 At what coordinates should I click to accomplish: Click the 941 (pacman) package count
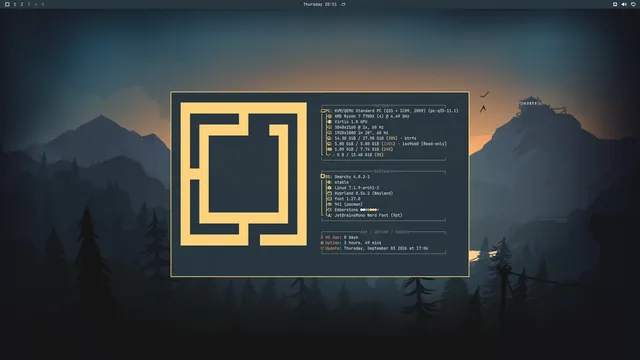pos(349,204)
